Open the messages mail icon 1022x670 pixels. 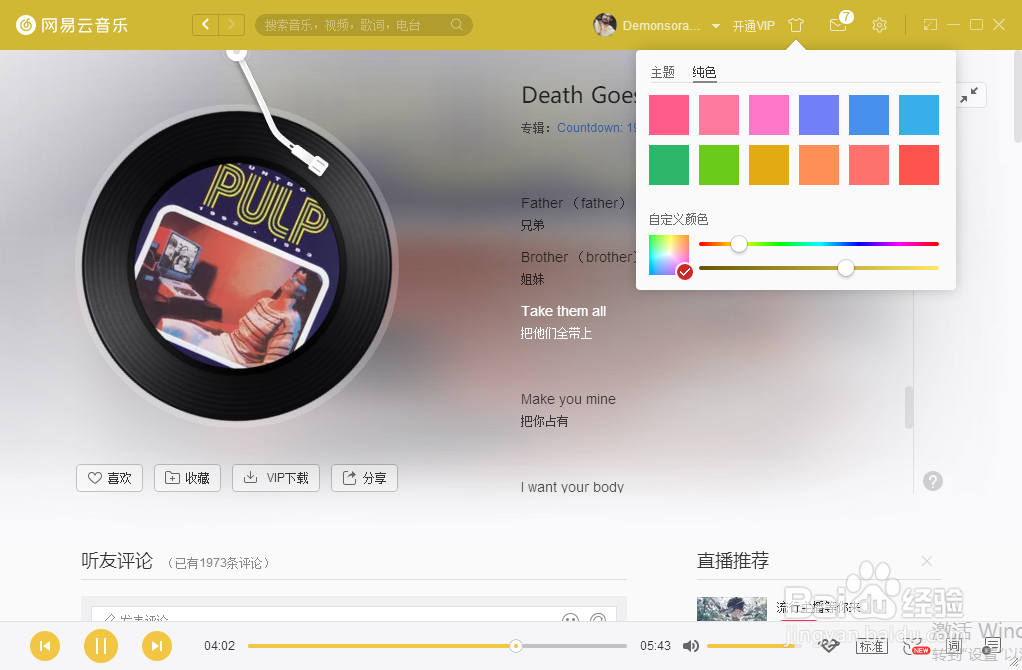pos(838,25)
